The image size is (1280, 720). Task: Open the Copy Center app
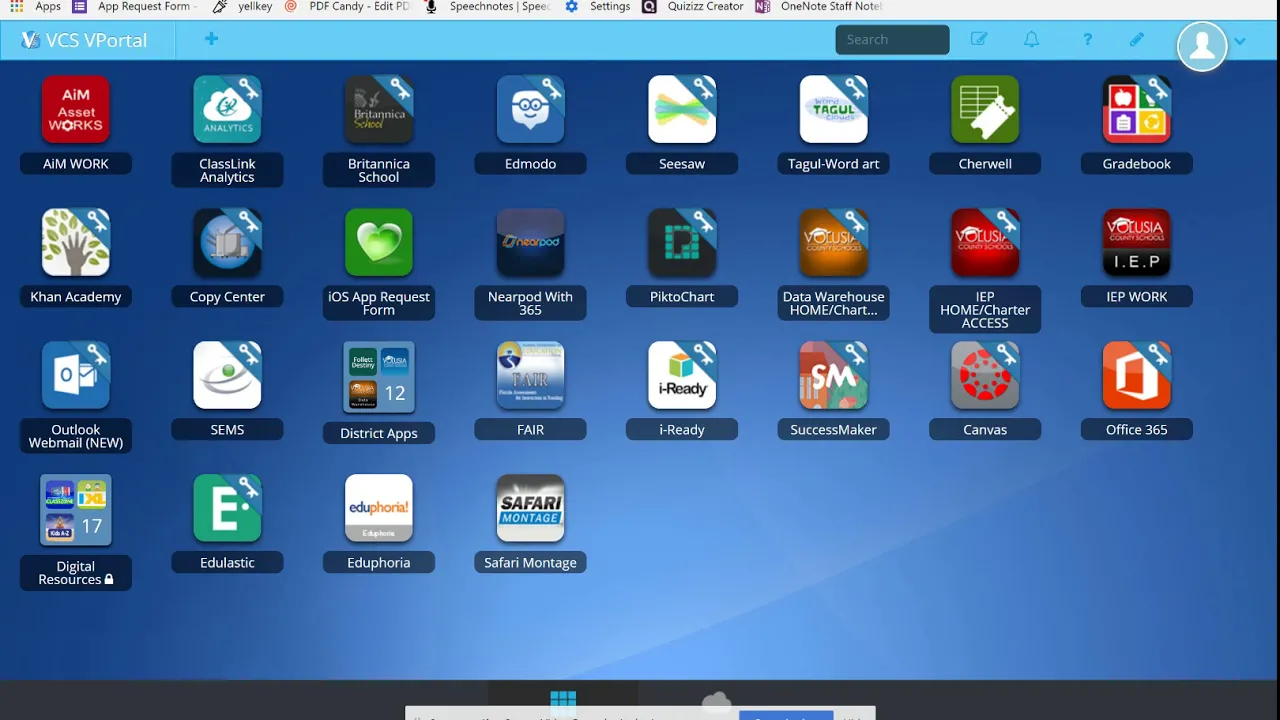[227, 242]
